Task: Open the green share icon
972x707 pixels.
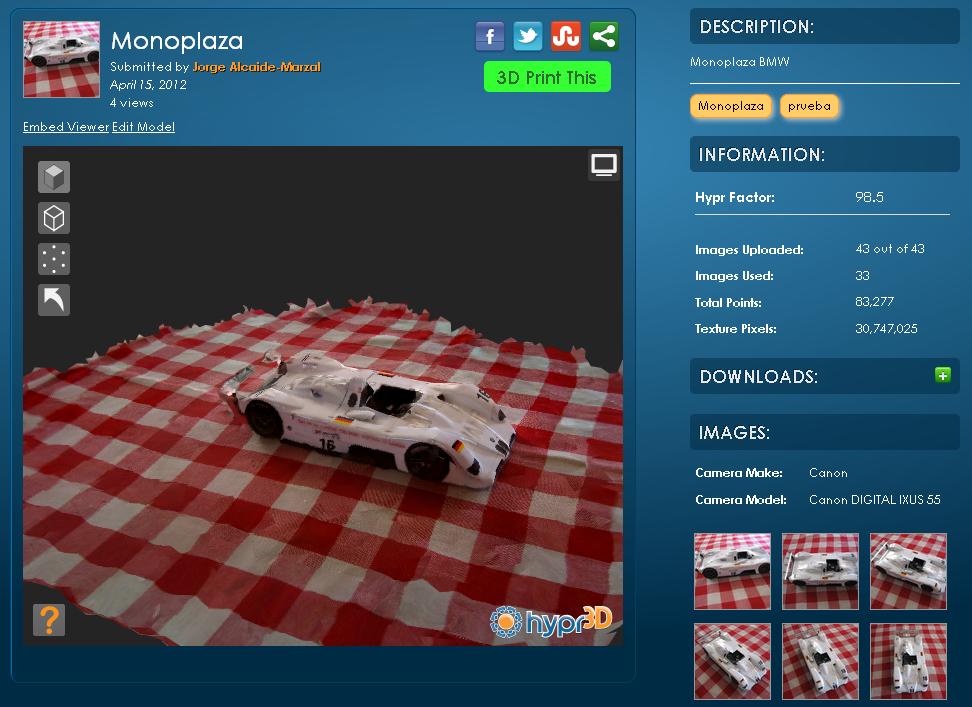Action: [603, 37]
